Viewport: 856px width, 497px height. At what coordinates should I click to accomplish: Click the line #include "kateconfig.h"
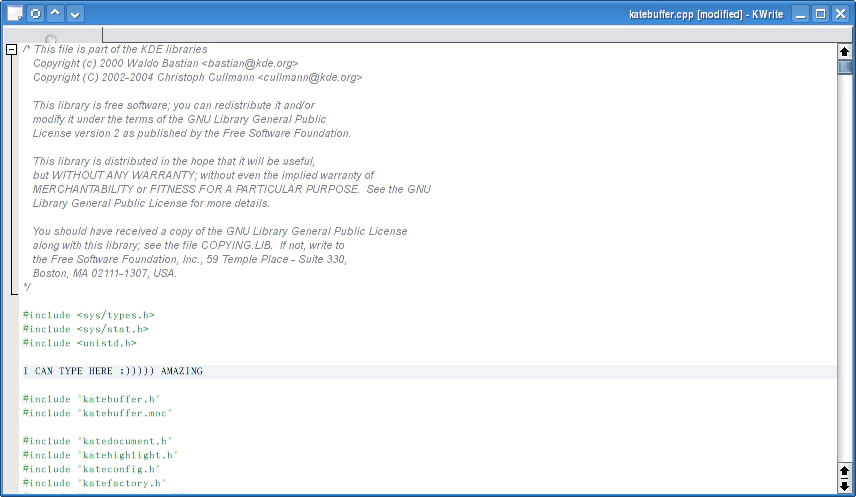click(x=92, y=470)
